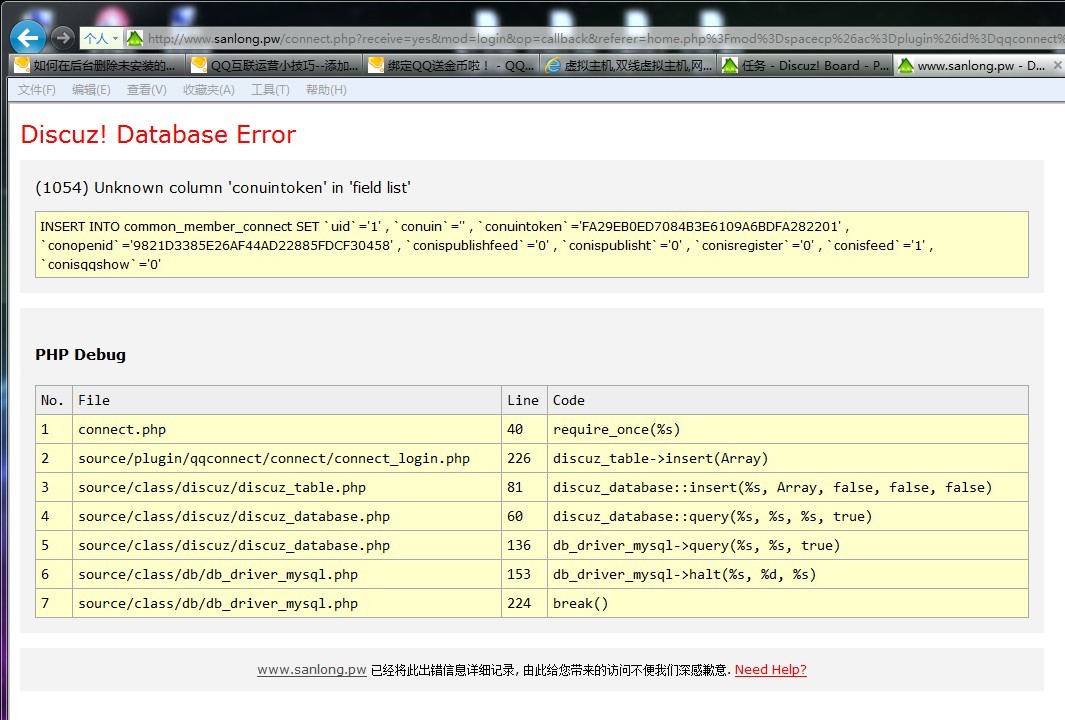Click favicon of the 如何在后台删除未安装的 tab

click(x=22, y=66)
